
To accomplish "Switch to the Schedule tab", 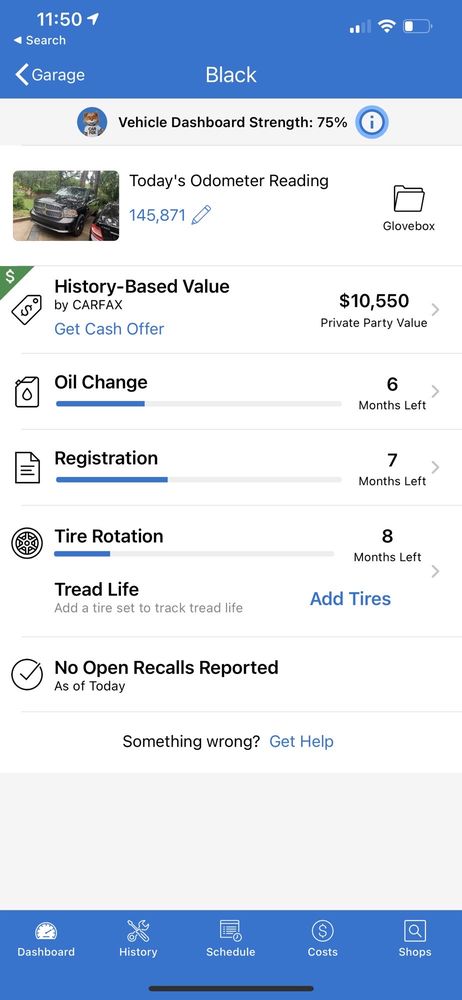I will [230, 939].
